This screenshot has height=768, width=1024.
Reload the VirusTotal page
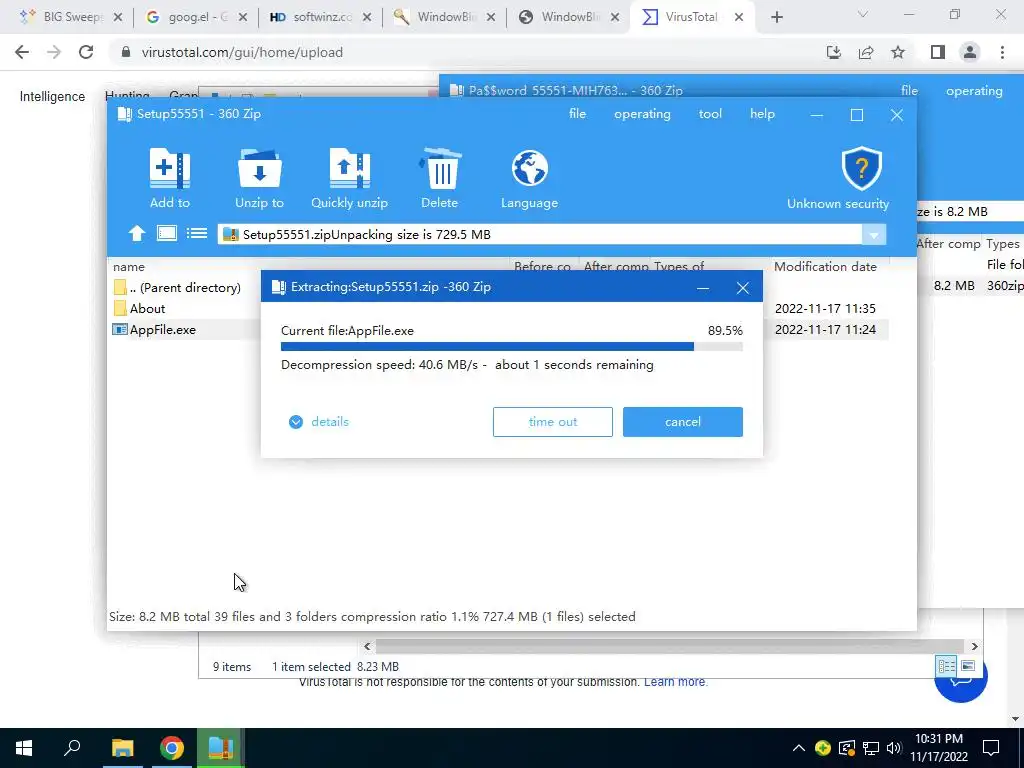click(86, 52)
